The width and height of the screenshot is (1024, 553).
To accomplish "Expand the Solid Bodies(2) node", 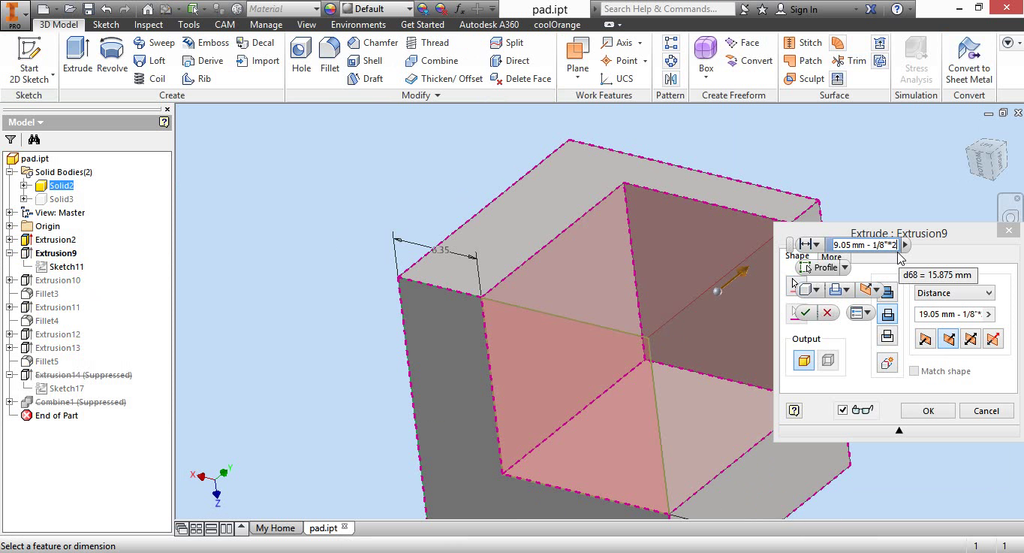I will coord(10,172).
